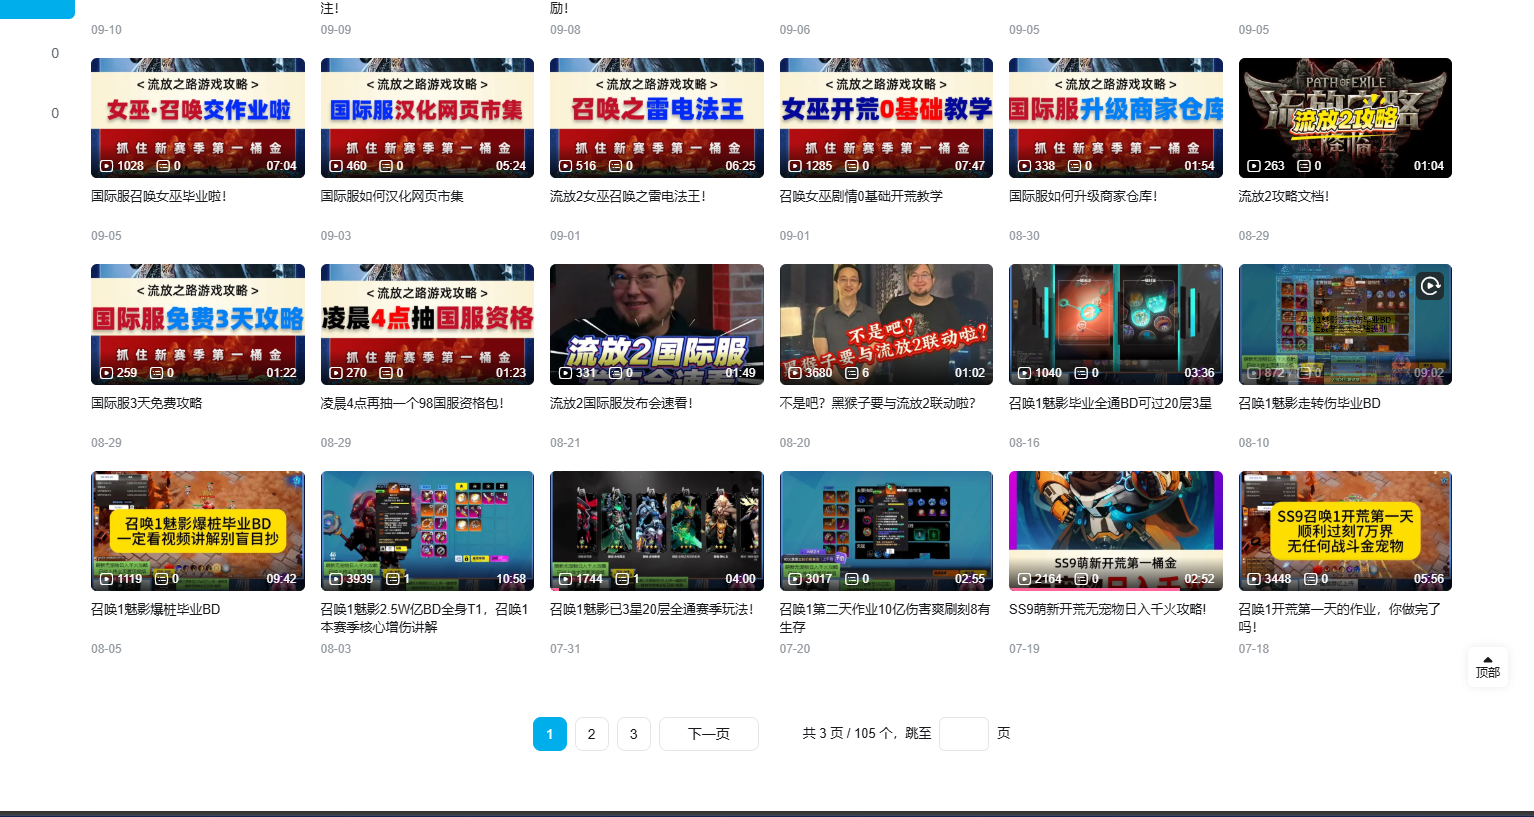The width and height of the screenshot is (1534, 817).
Task: Open title link SS9萌新开荒无宠物日入千火攻略!
Action: (x=1108, y=609)
